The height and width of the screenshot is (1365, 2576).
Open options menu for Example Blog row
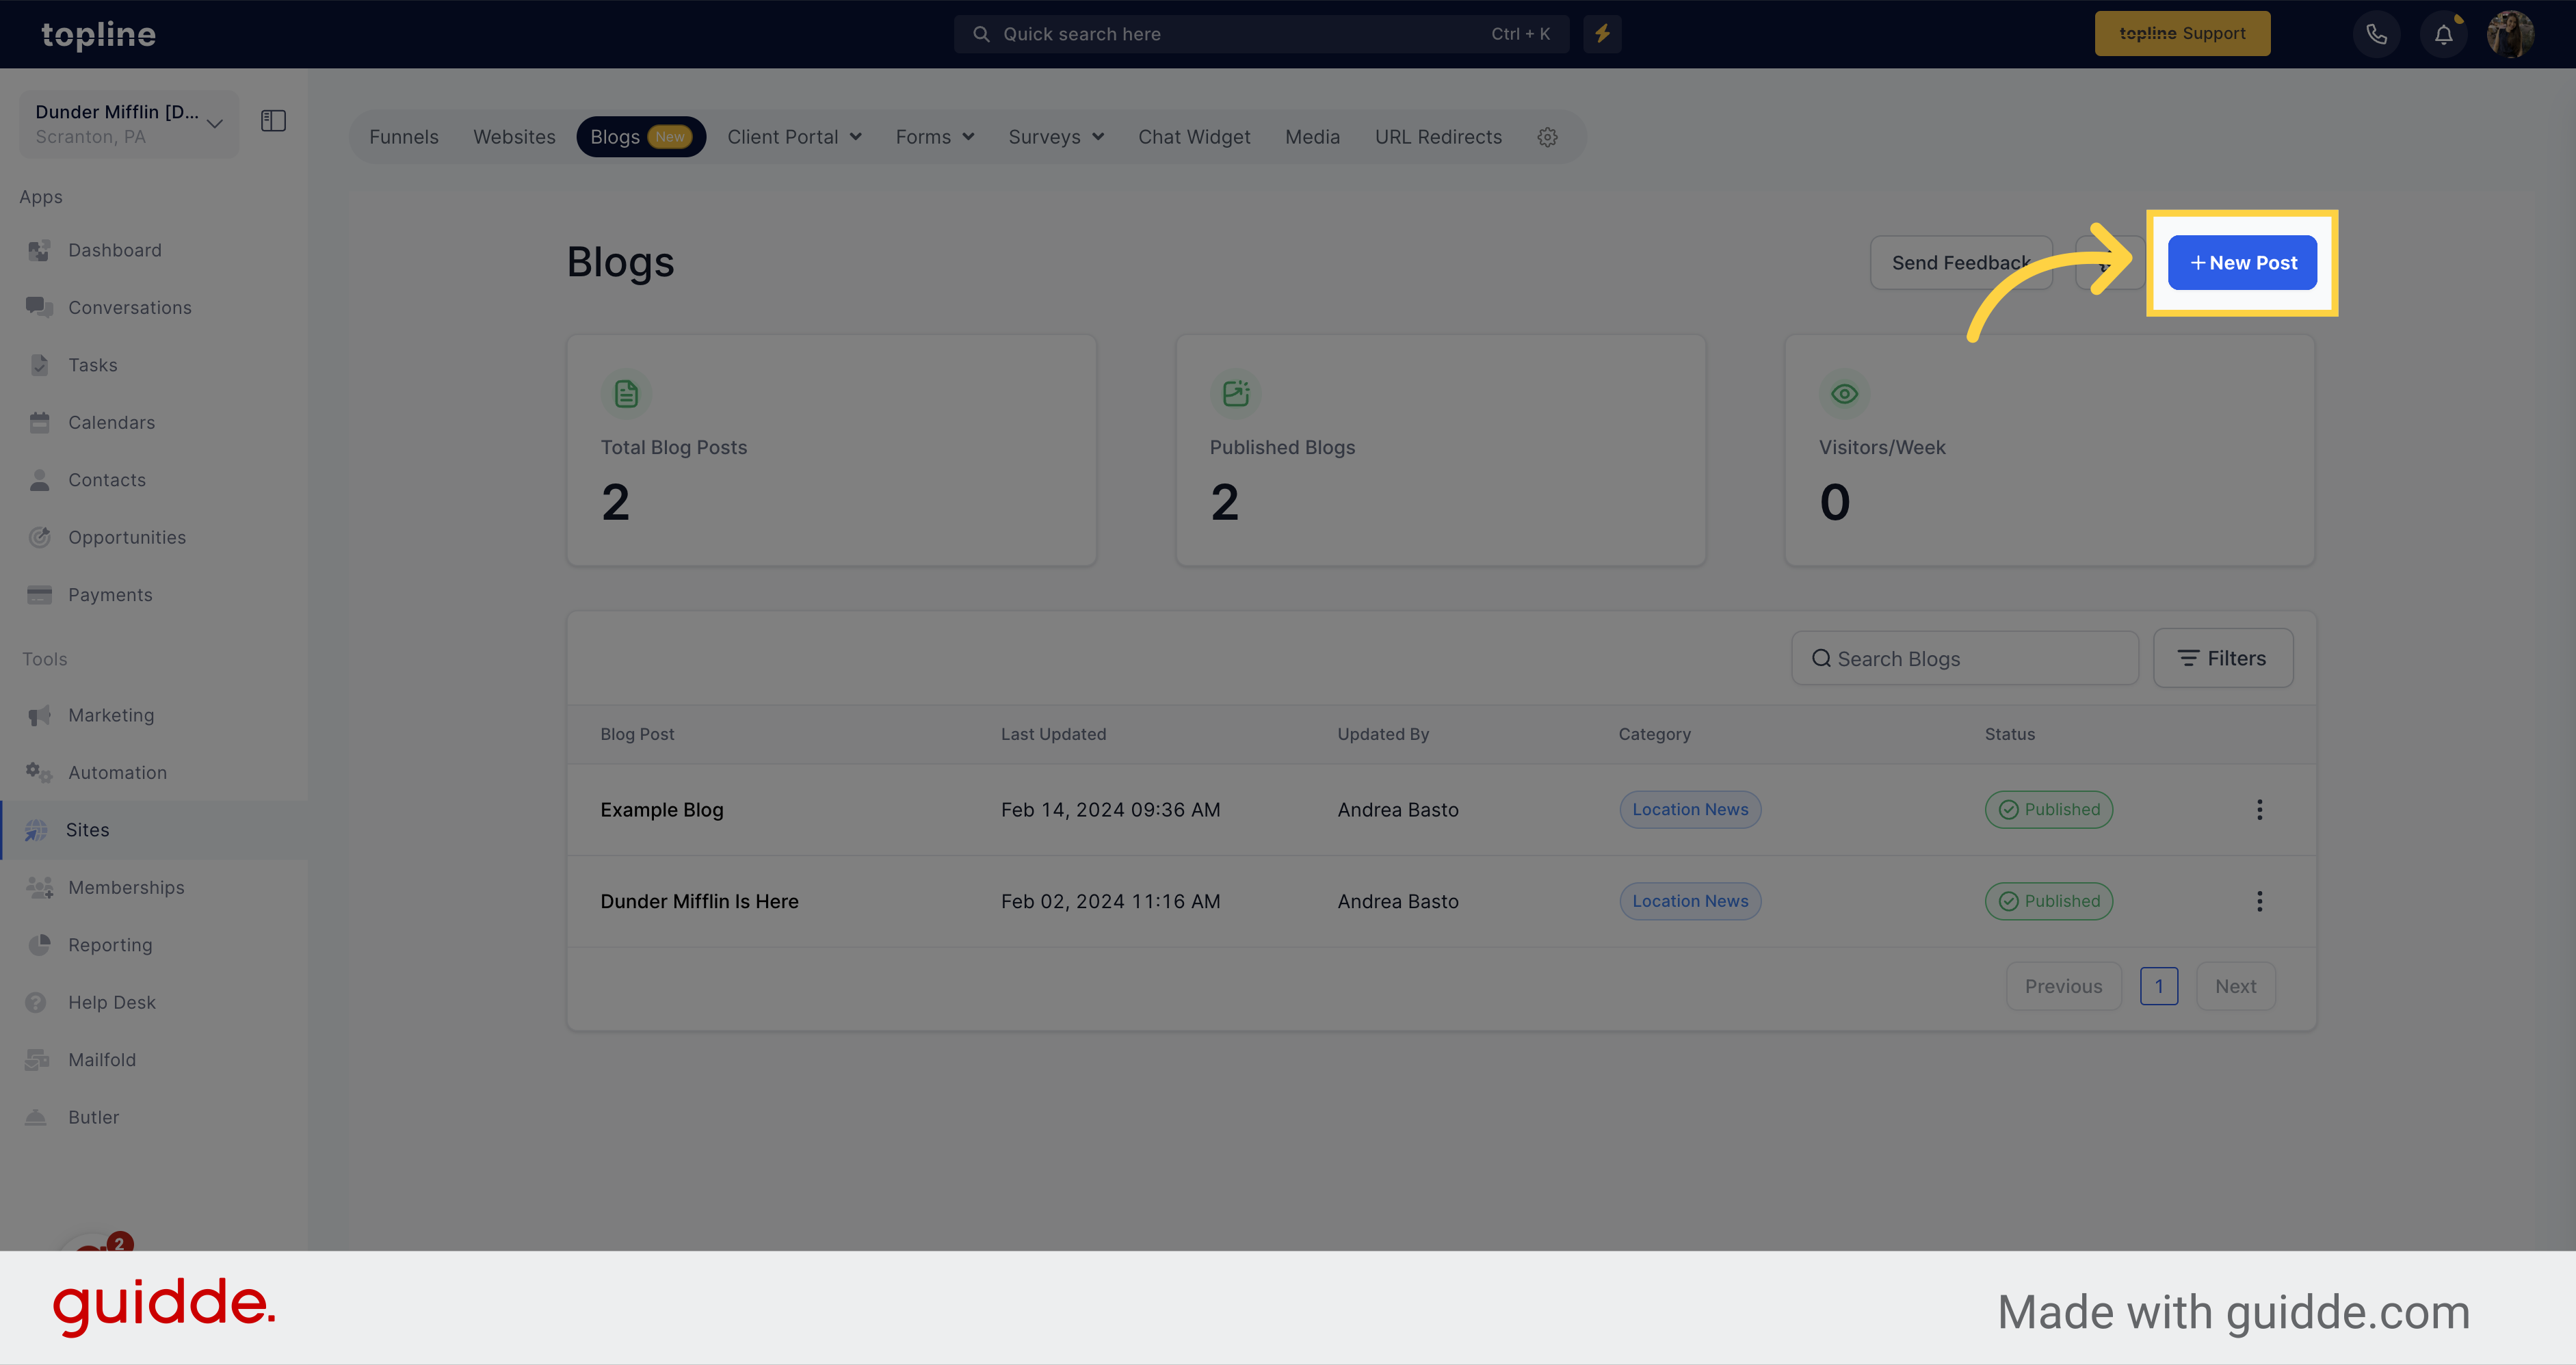[2259, 810]
